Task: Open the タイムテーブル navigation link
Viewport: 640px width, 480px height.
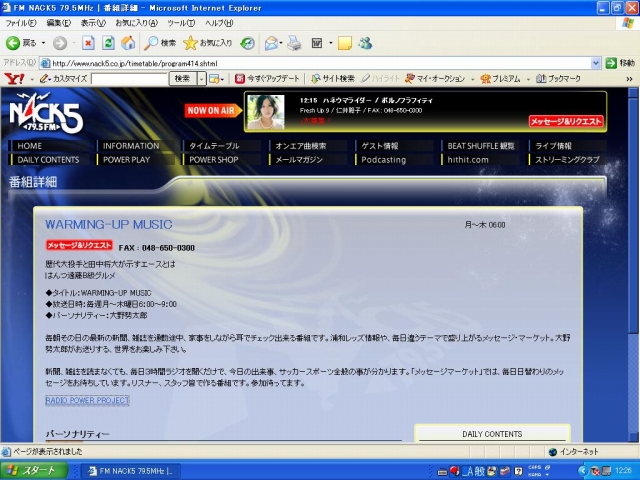Action: point(214,146)
